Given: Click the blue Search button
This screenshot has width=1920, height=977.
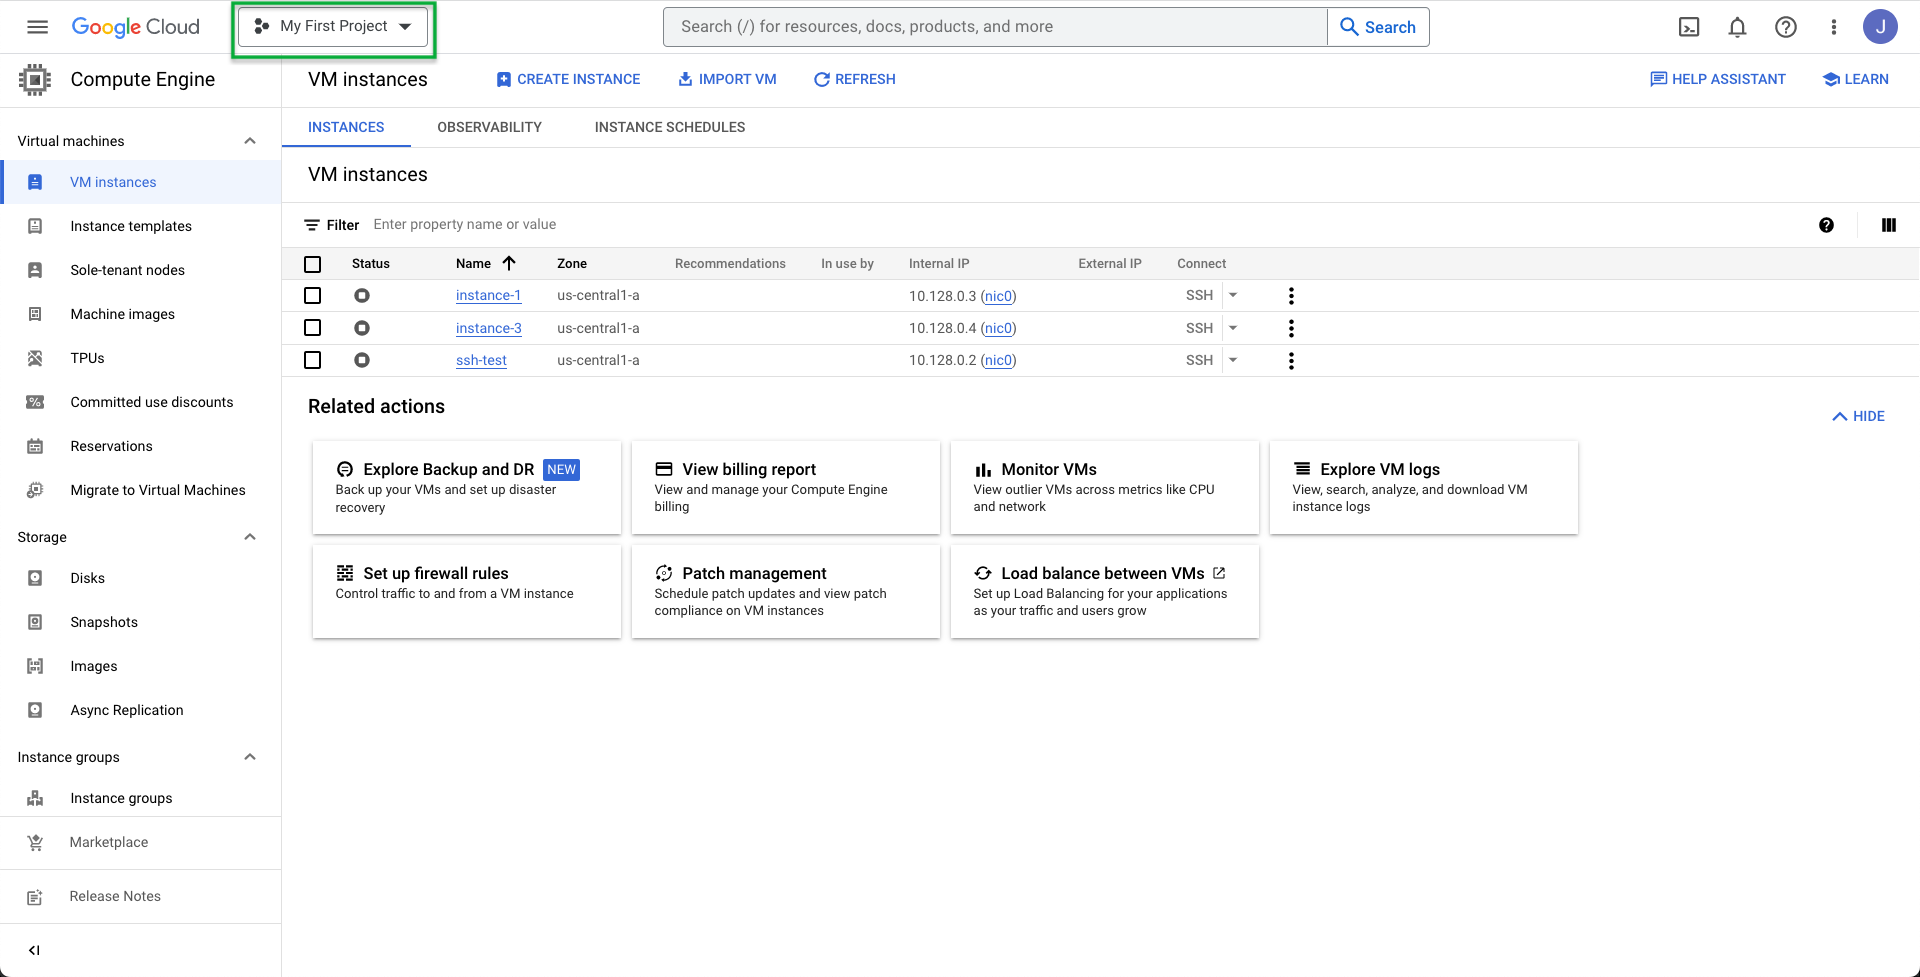Looking at the screenshot, I should point(1378,27).
